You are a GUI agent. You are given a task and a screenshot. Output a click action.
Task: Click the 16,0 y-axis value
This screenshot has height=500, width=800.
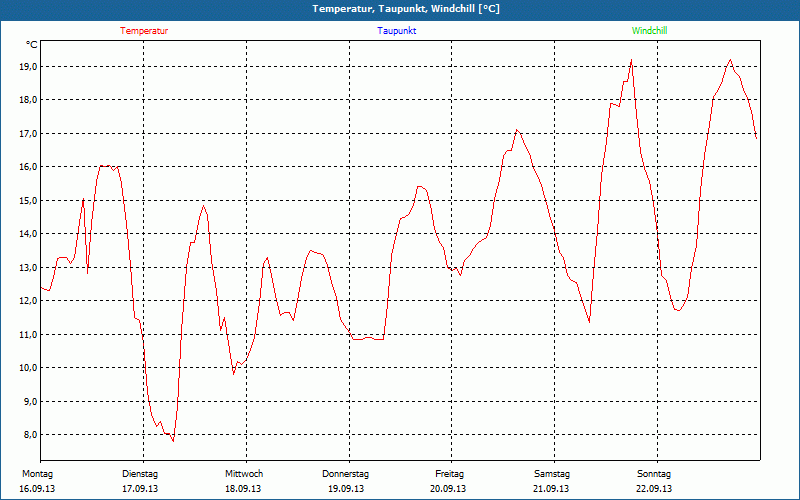coord(29,167)
